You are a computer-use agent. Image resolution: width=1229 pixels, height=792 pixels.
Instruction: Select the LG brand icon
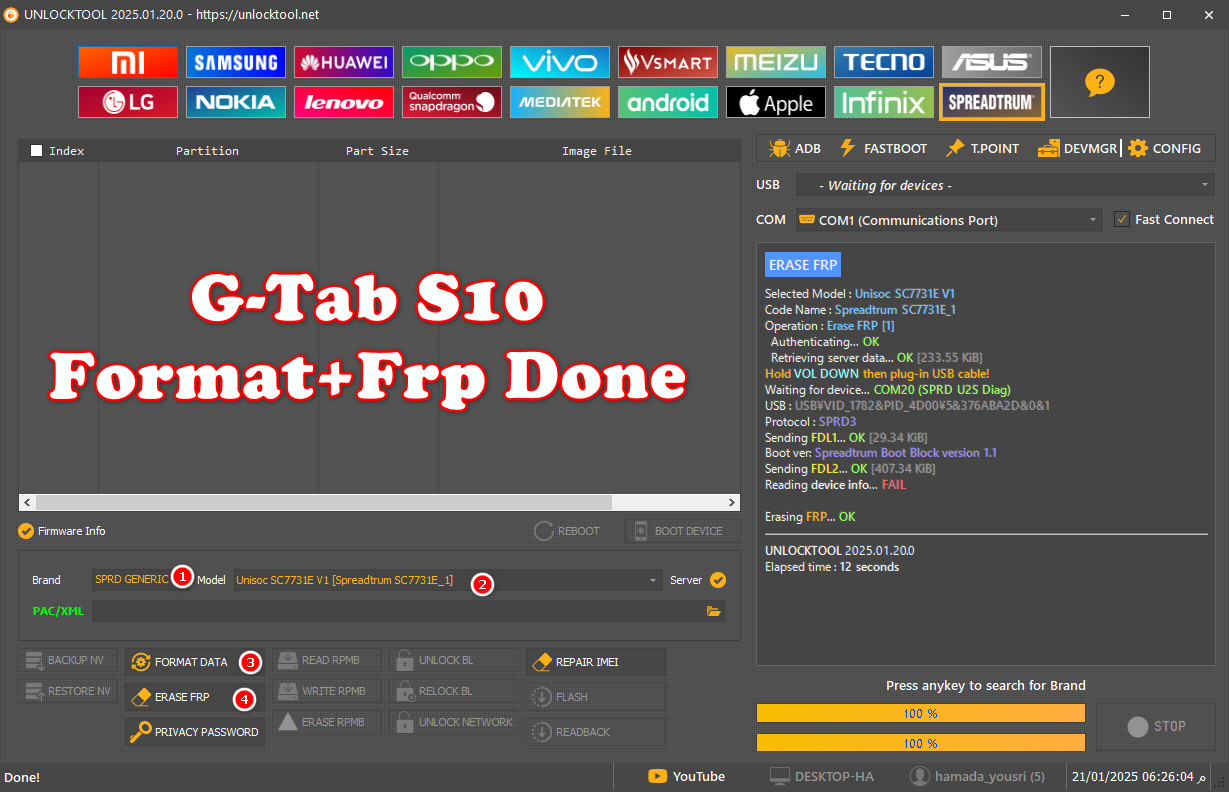[x=128, y=102]
